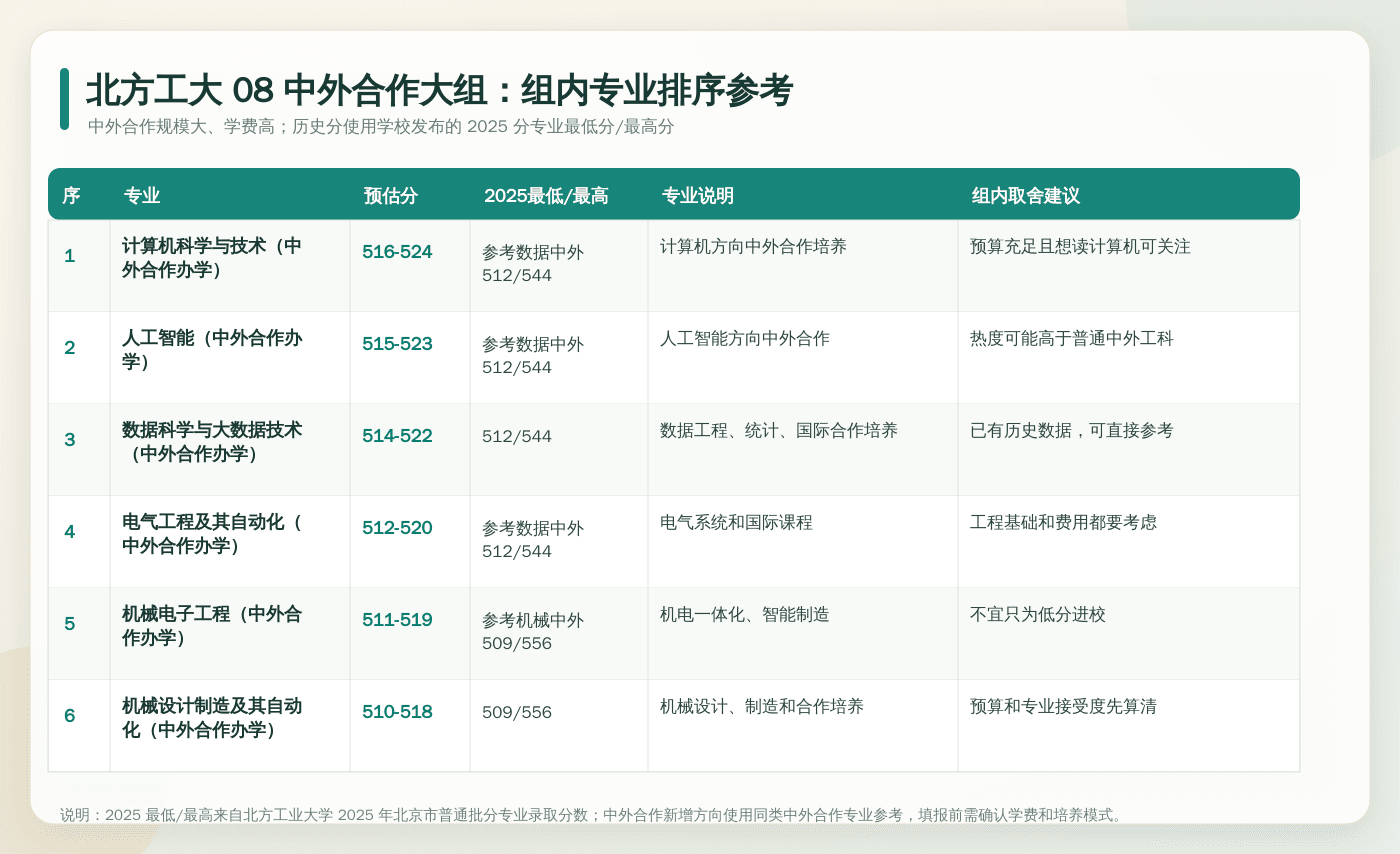Select 机械设计制造及其自动化 major cell

tap(230, 726)
